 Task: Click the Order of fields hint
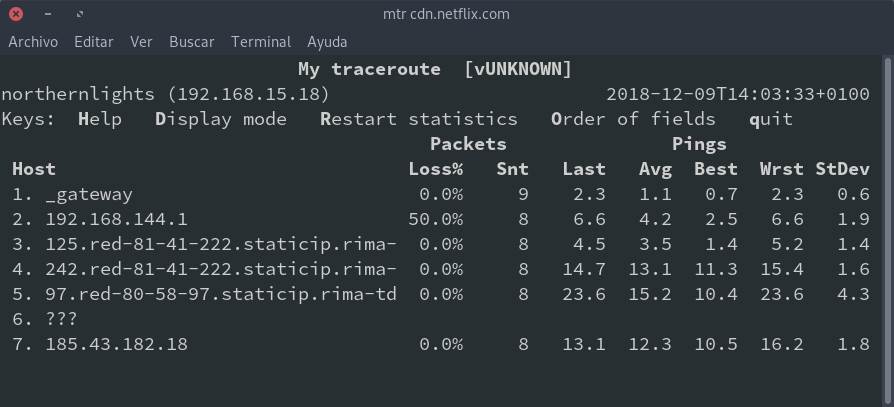coord(632,119)
